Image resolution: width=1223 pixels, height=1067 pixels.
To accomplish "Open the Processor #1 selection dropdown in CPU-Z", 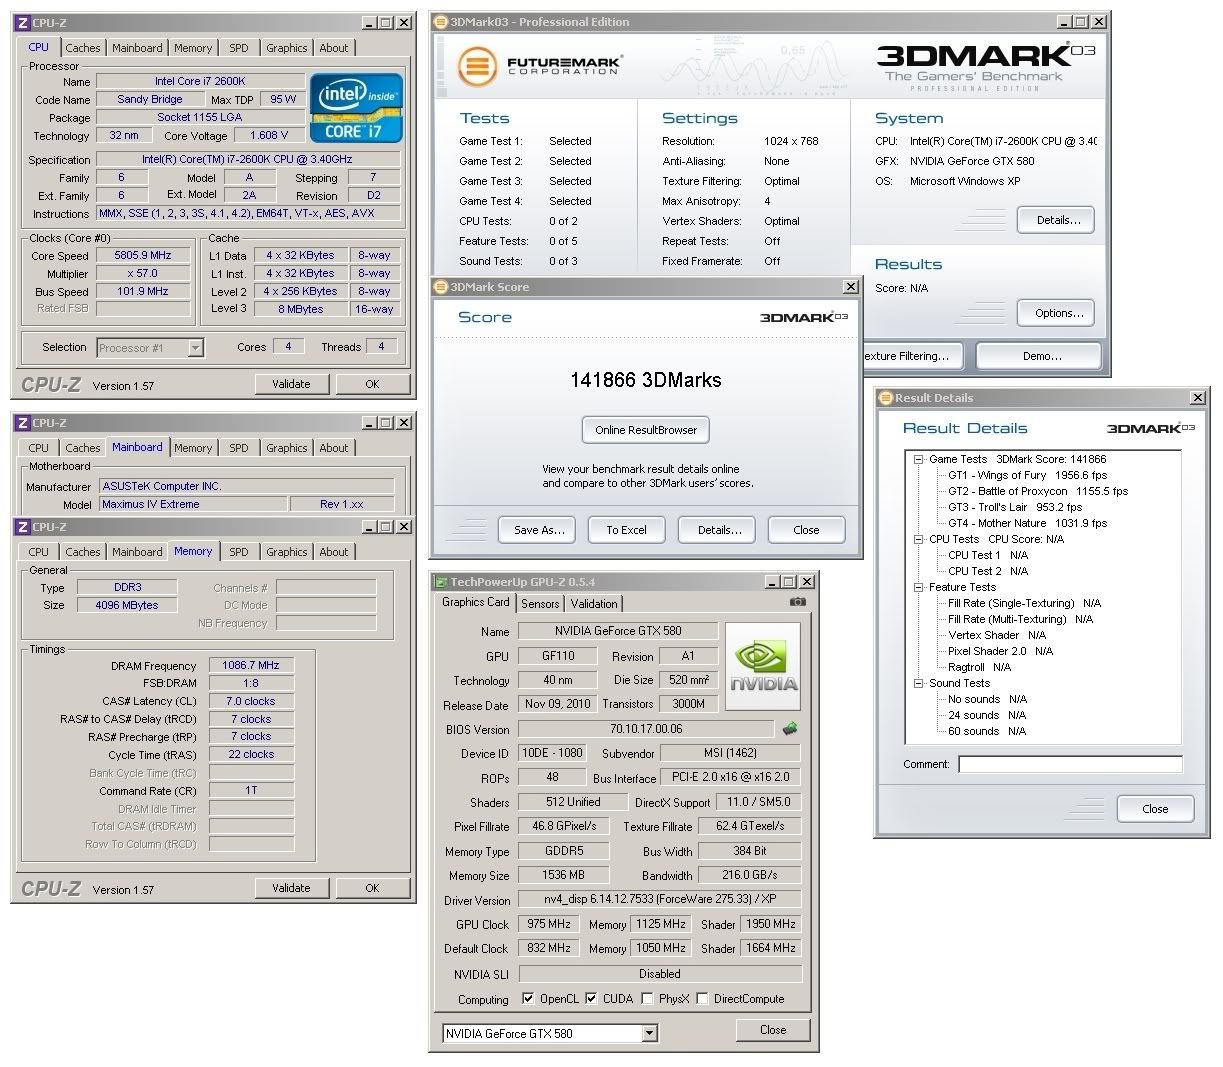I will coord(196,348).
